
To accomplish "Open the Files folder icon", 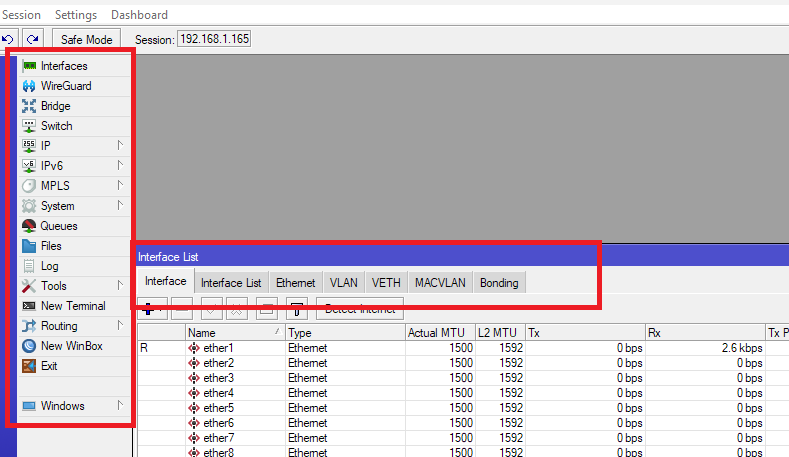I will (x=29, y=246).
